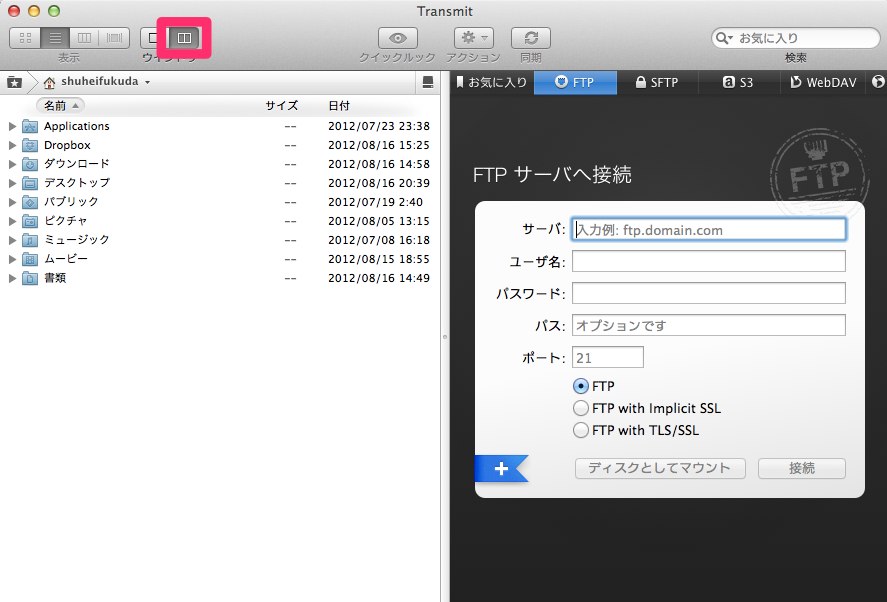887x602 pixels.
Task: Focus the サーバ input field
Action: pos(709,230)
